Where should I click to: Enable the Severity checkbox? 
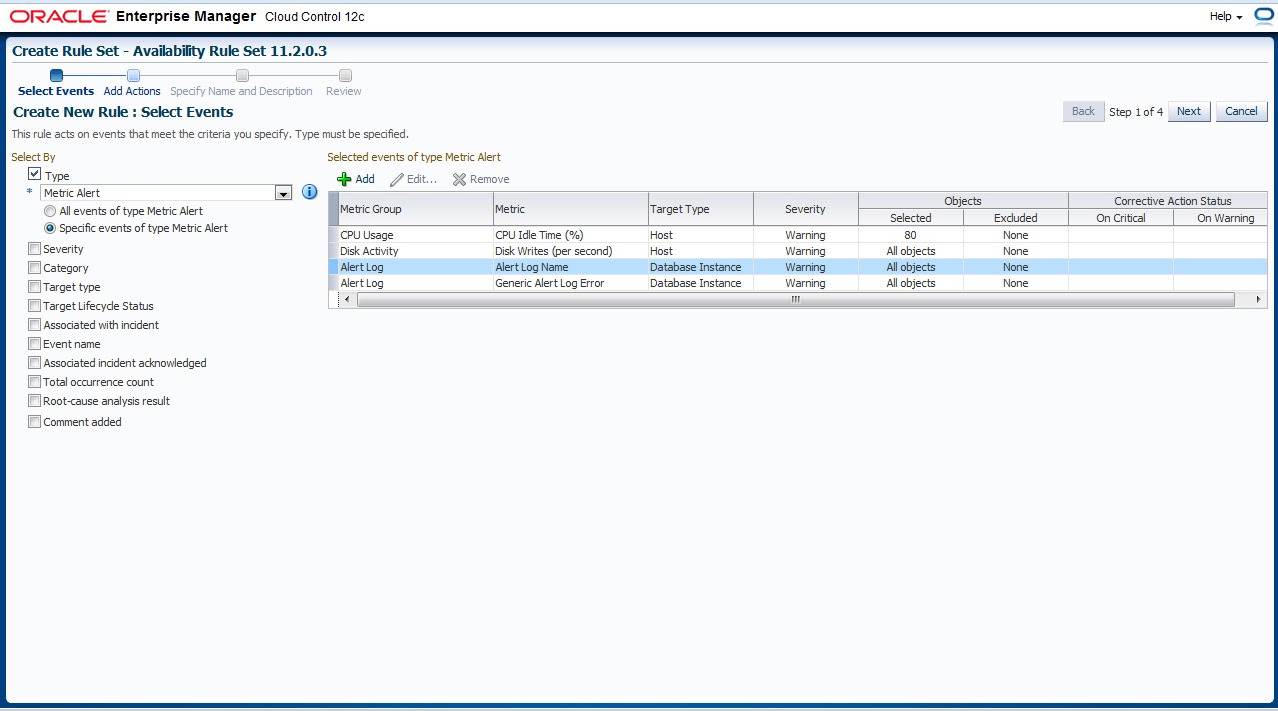(x=35, y=249)
